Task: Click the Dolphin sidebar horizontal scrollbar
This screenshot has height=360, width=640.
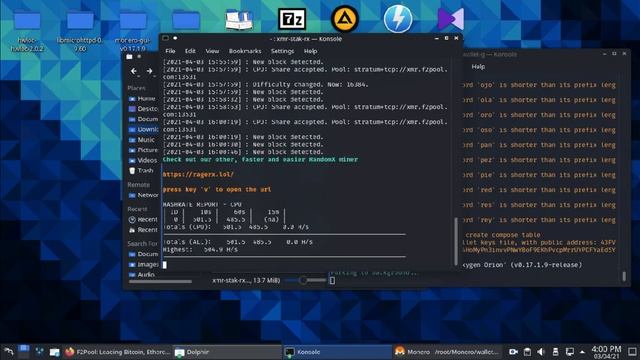Action: (160, 281)
